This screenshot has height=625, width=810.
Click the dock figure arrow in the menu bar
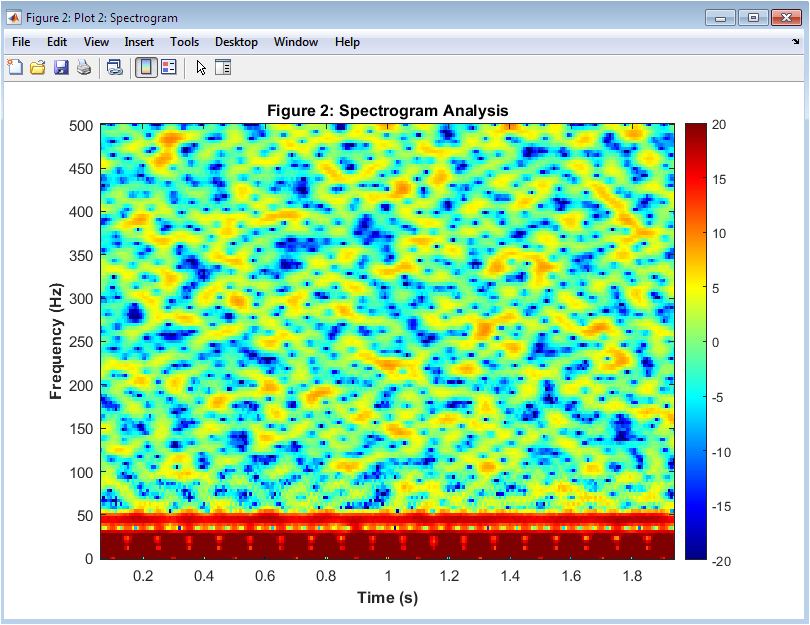tap(795, 42)
